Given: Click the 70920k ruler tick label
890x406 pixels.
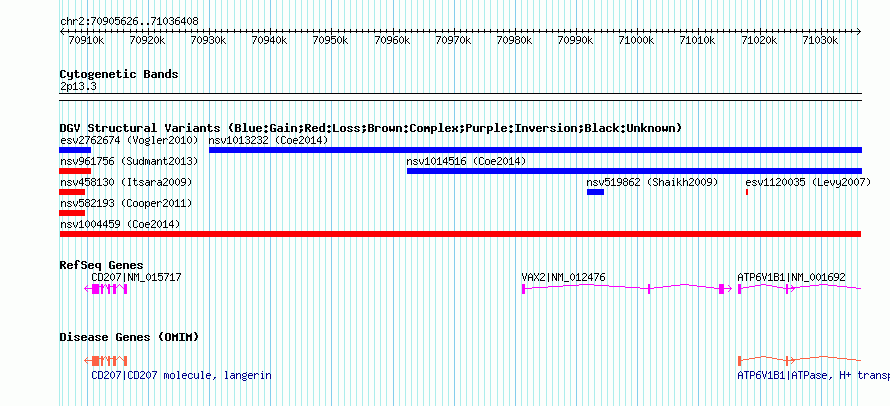Looking at the screenshot, I should pyautogui.click(x=147, y=40).
